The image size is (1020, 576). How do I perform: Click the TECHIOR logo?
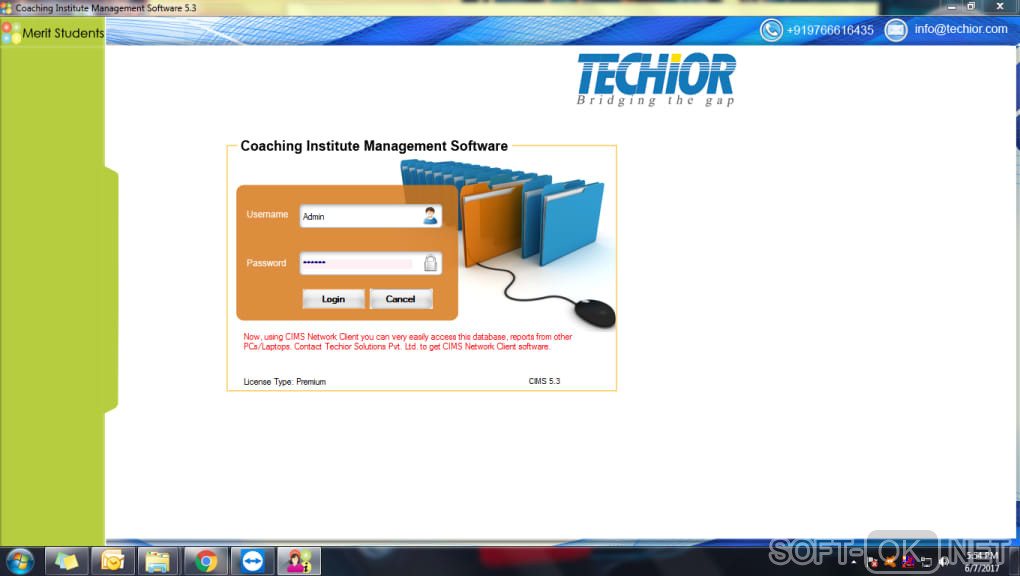pyautogui.click(x=656, y=79)
